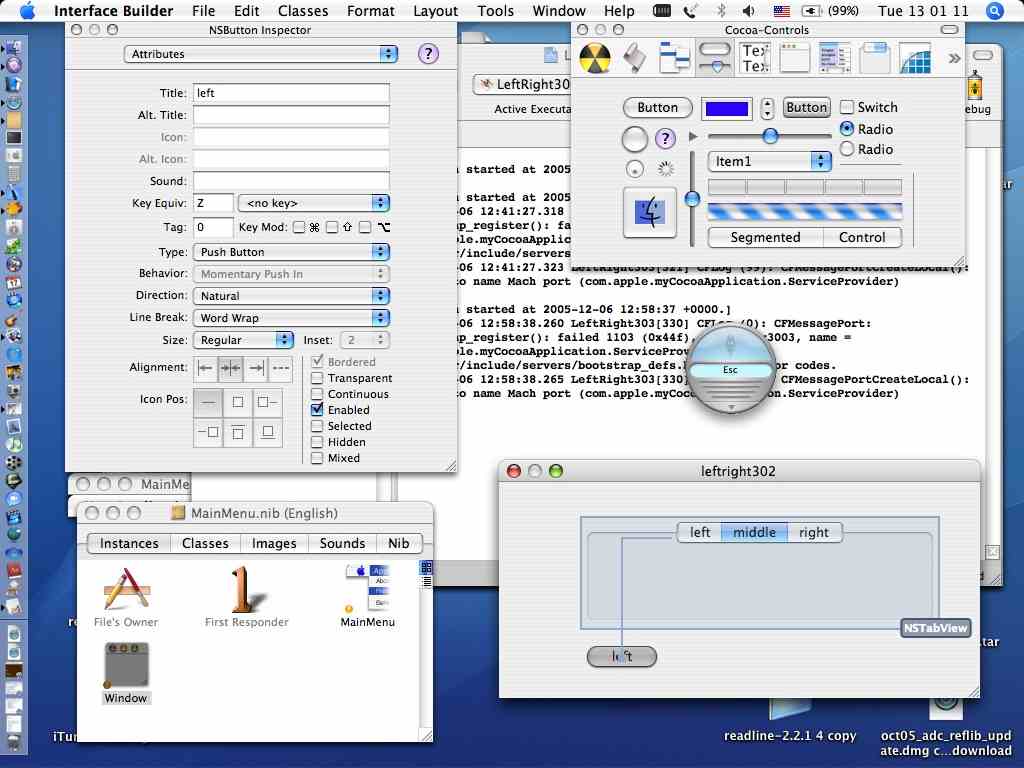
Task: Open the Attributes inspector dropdown
Action: coord(261,54)
